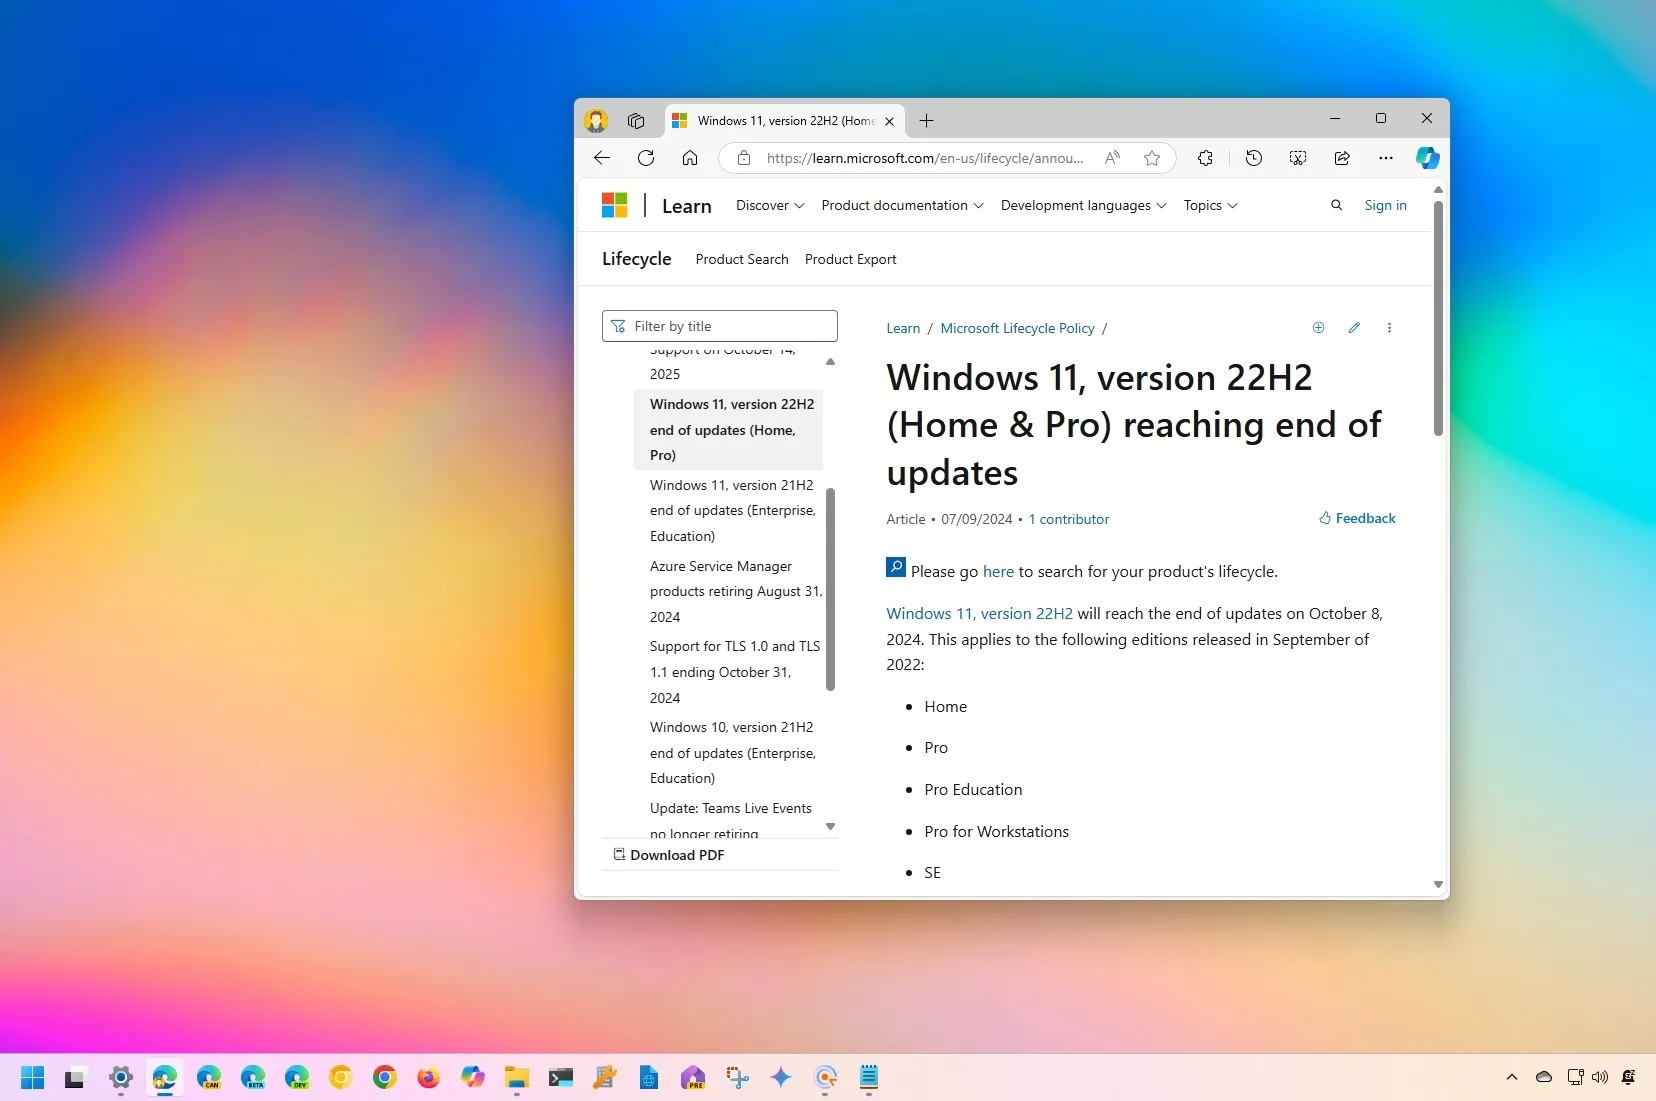
Task: Open the tab actions menu icon
Action: (x=636, y=121)
